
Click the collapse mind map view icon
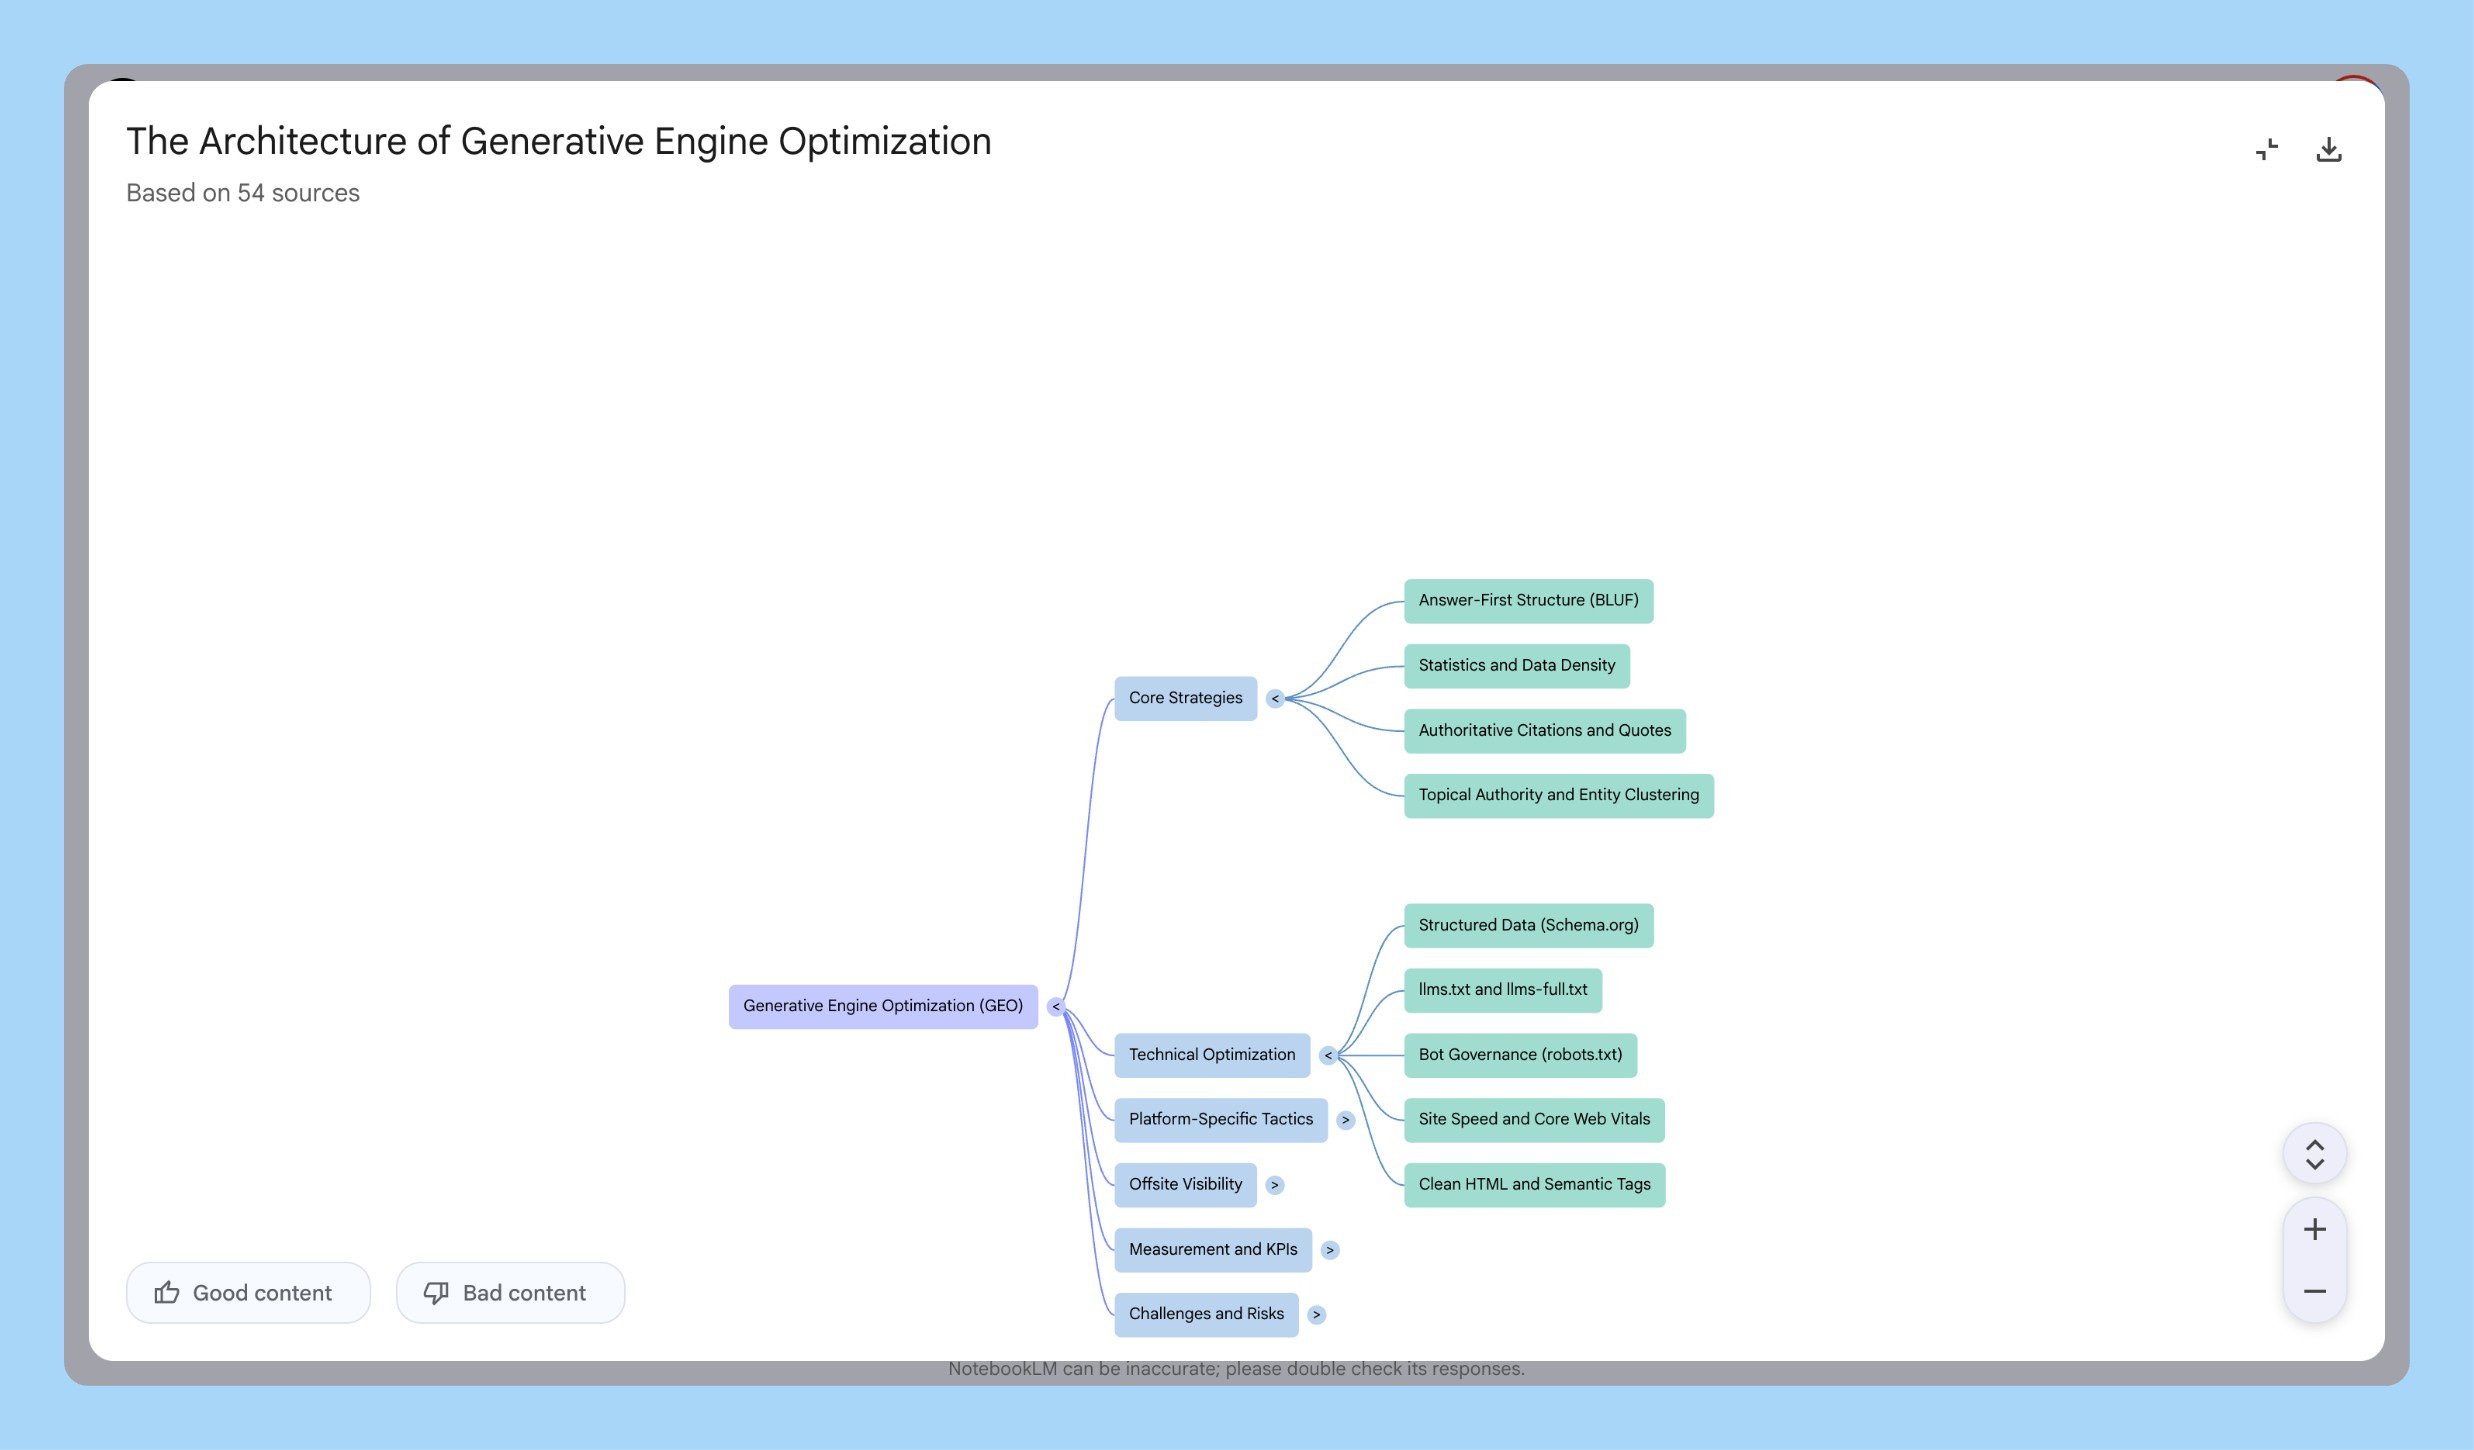[2266, 150]
